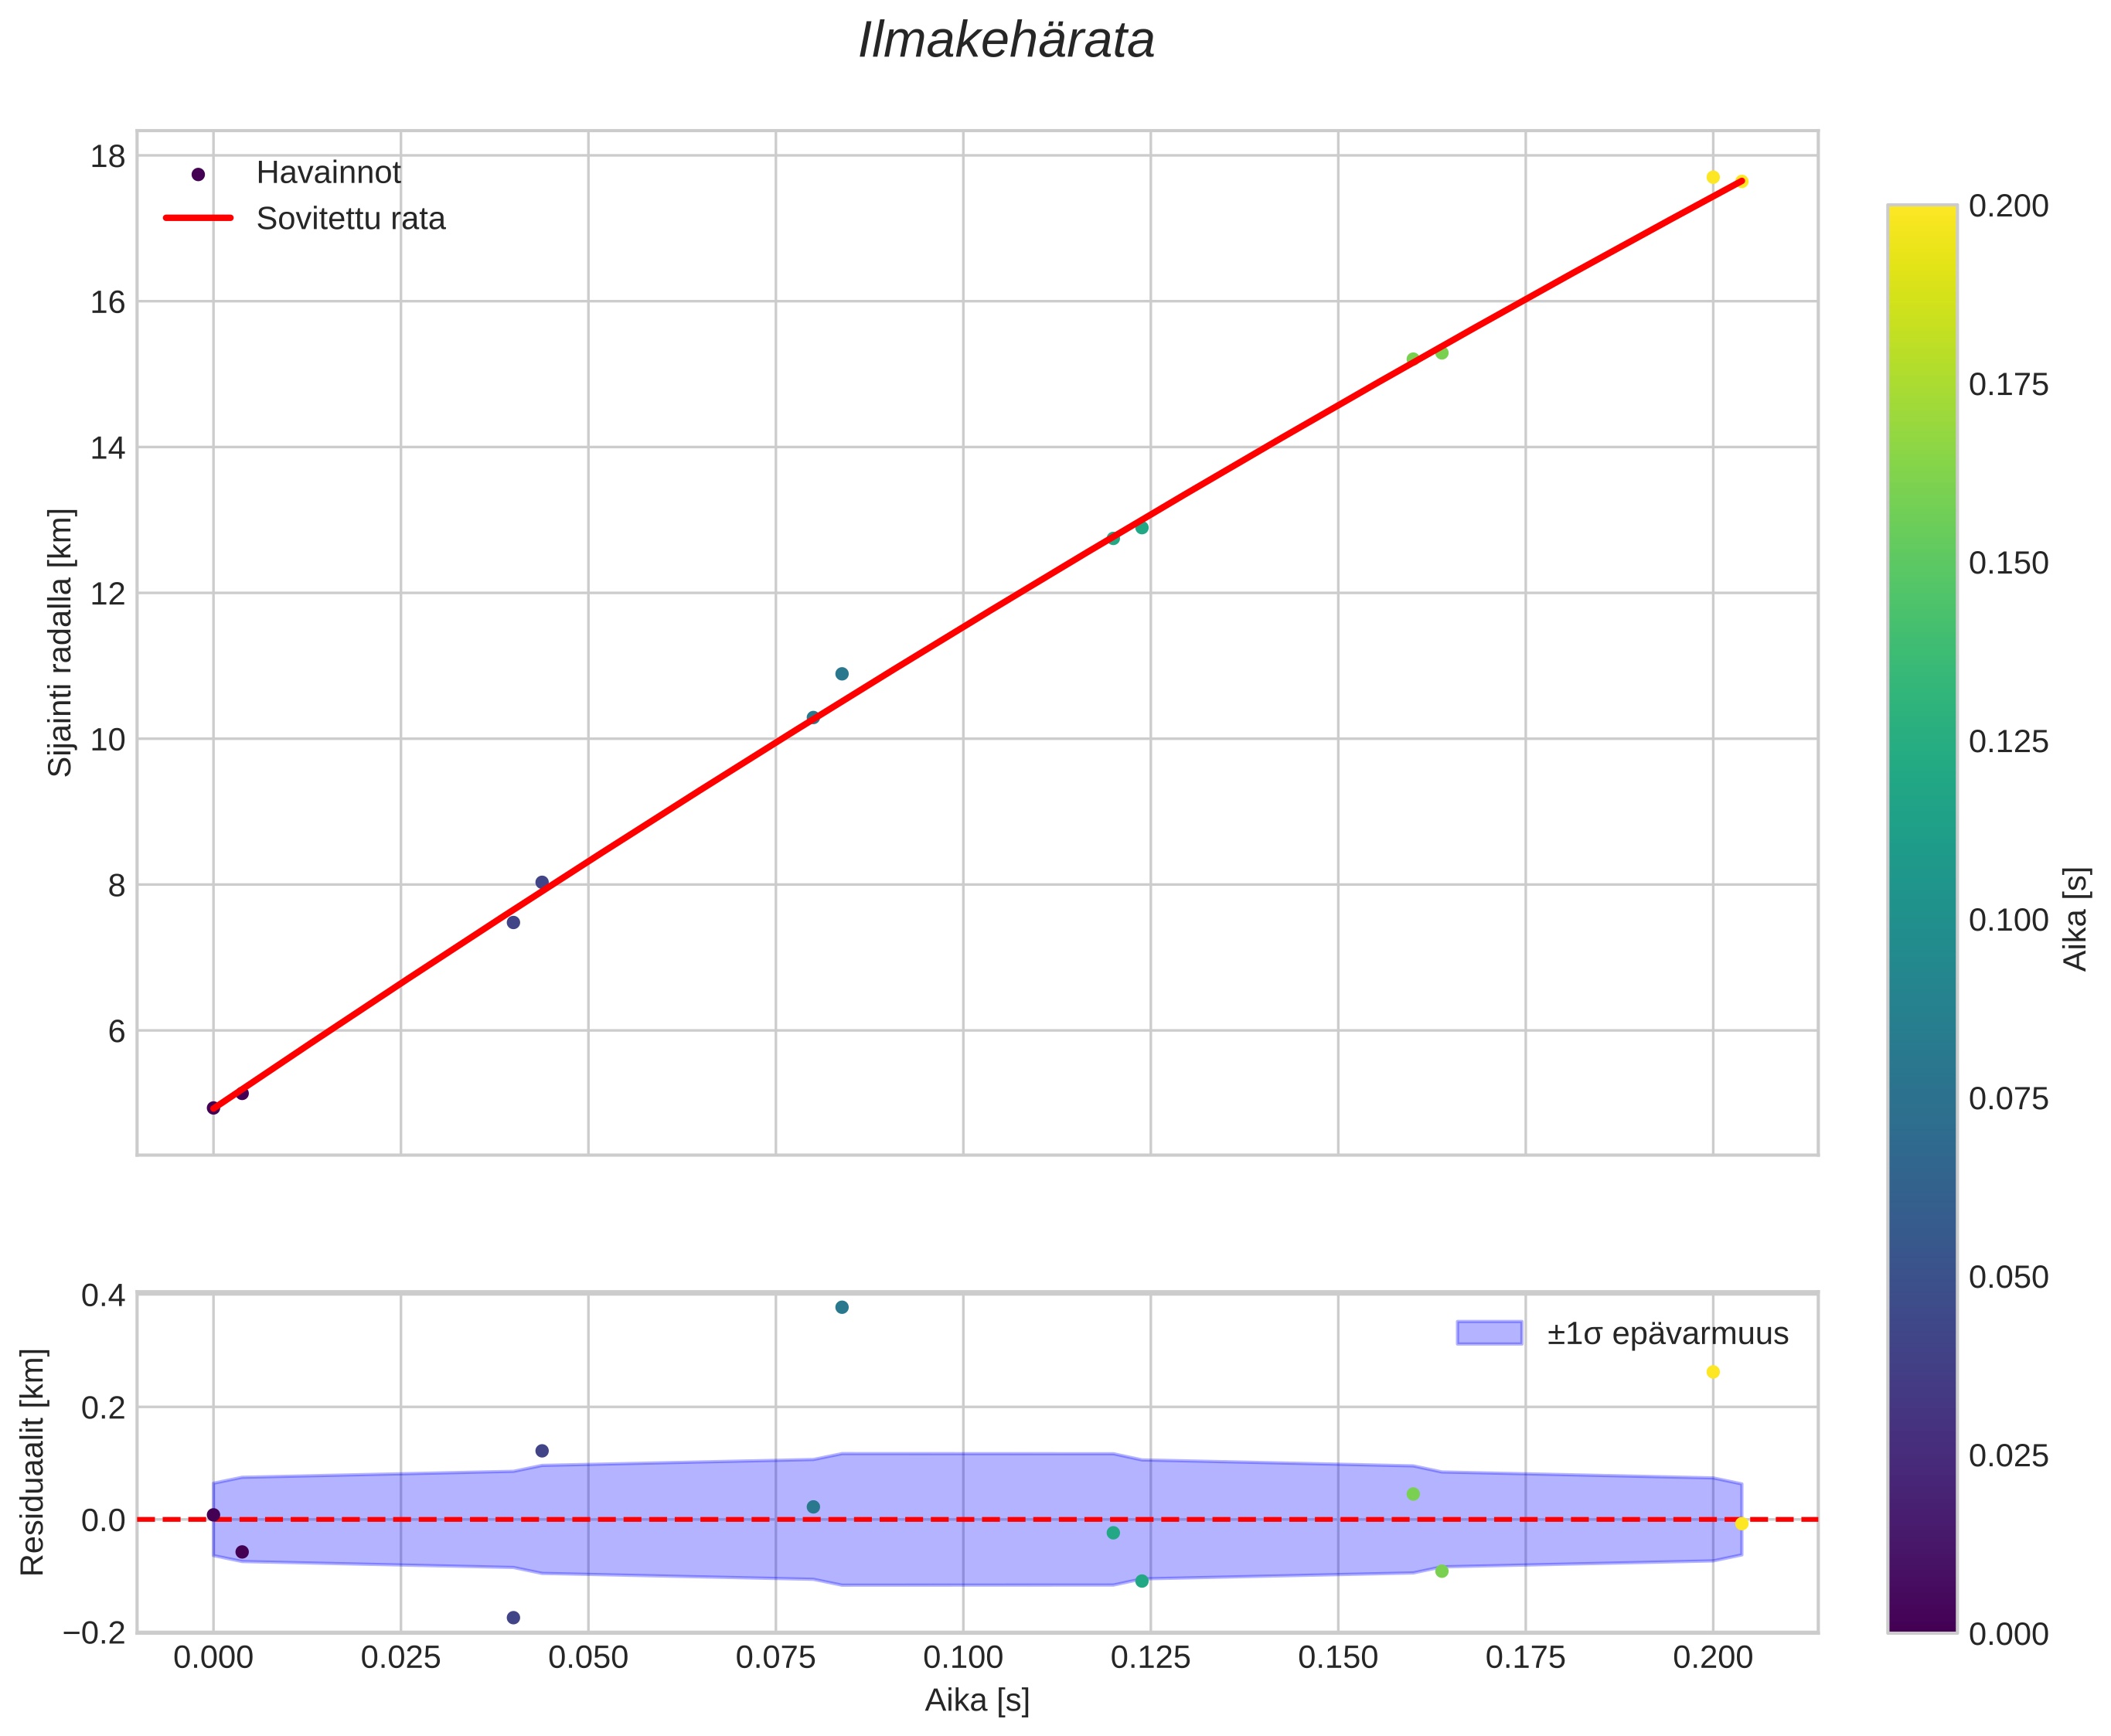The width and height of the screenshot is (2111, 1736).
Task: Click the Havainnot legend text
Action: pyautogui.click(x=328, y=173)
